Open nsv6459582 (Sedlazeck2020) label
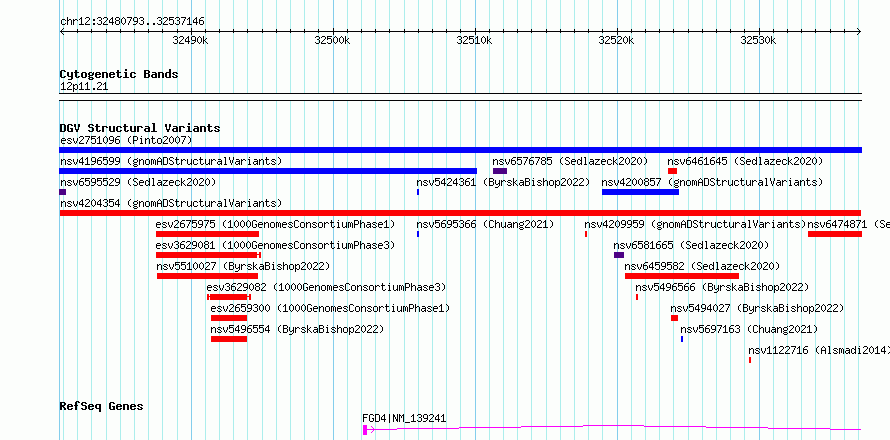 click(x=702, y=266)
